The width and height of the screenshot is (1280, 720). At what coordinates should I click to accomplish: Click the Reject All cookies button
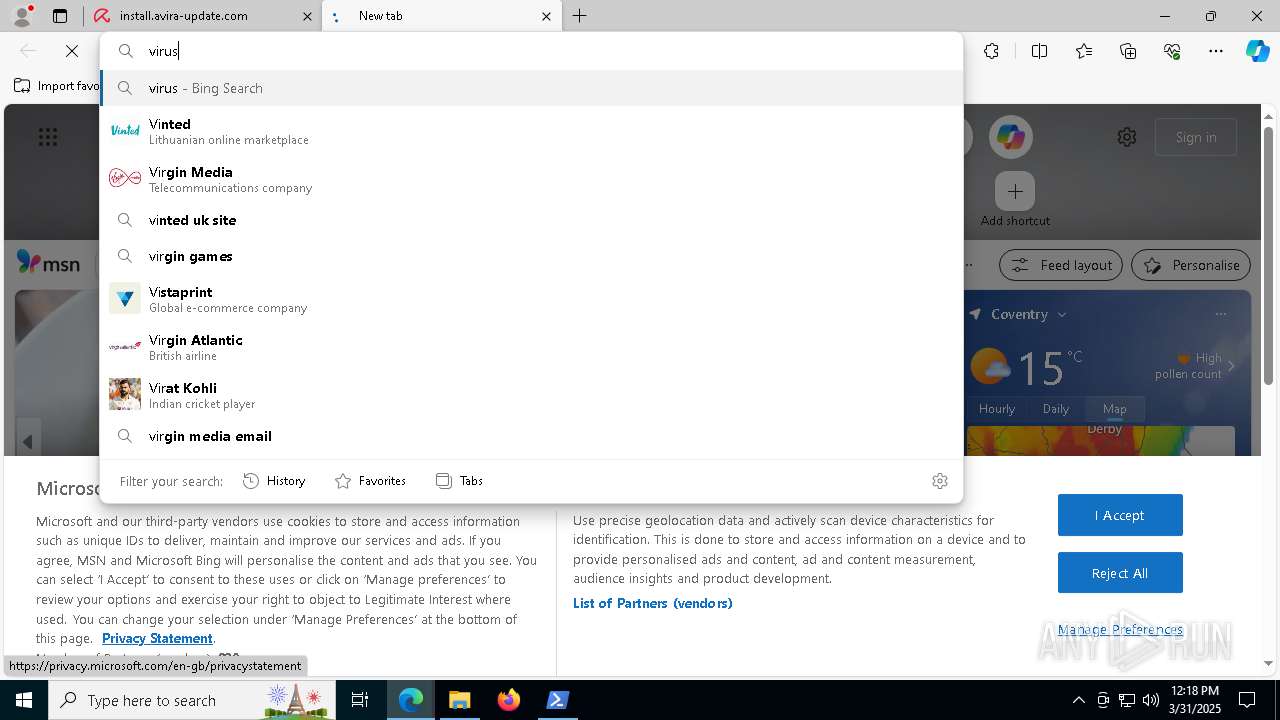[1120, 573]
